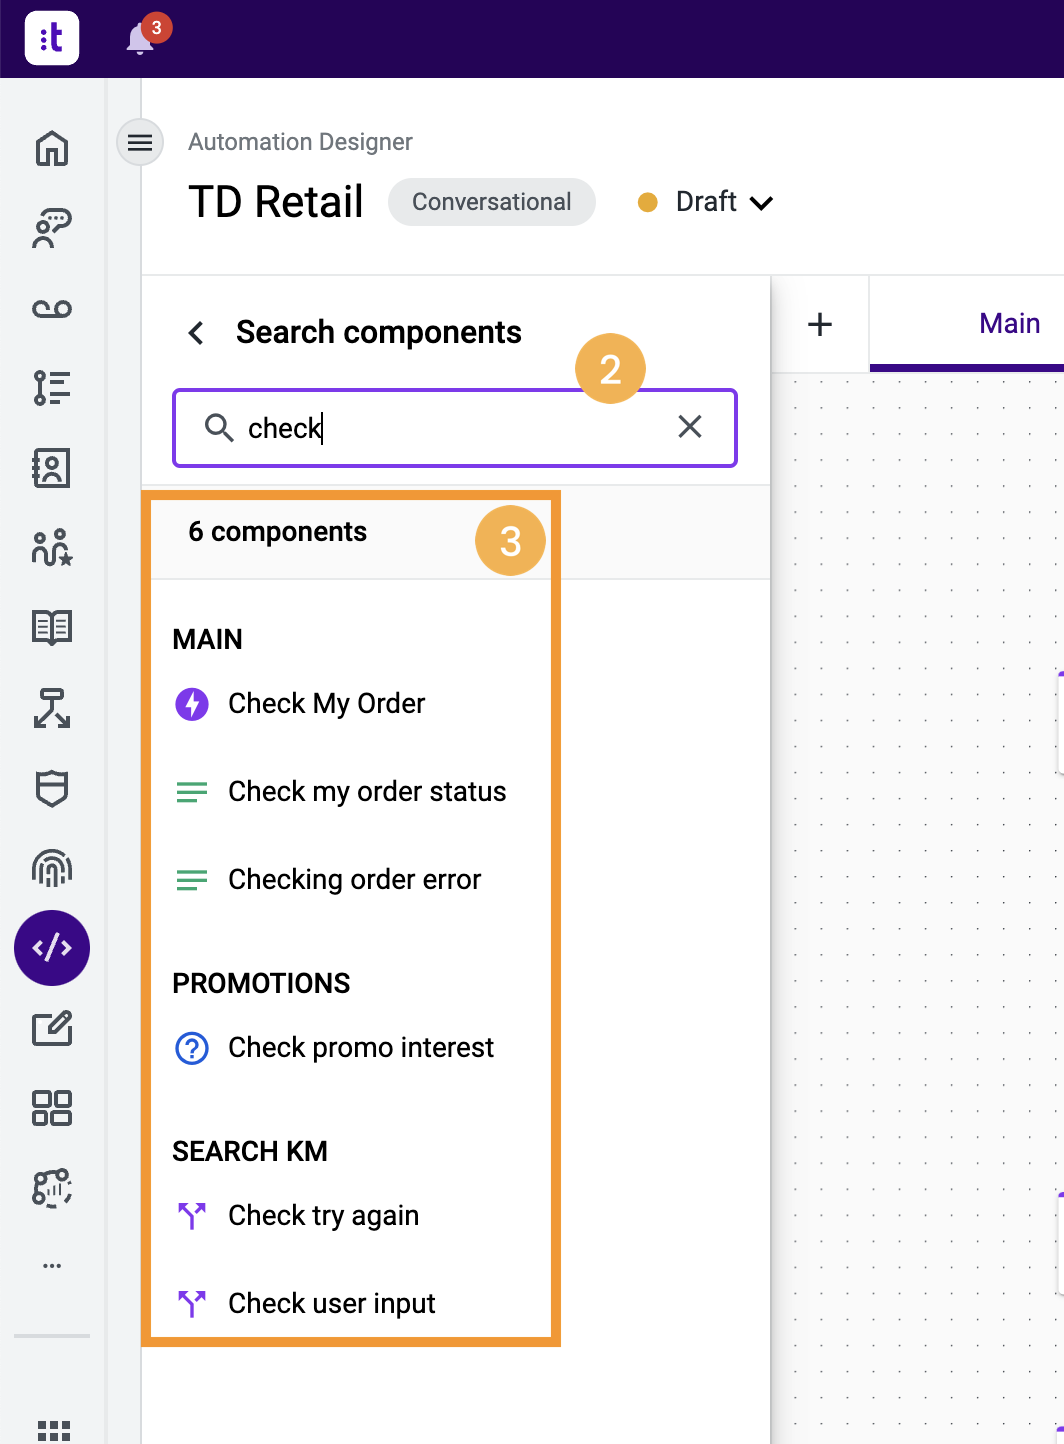Select Check My Order component

click(x=326, y=704)
